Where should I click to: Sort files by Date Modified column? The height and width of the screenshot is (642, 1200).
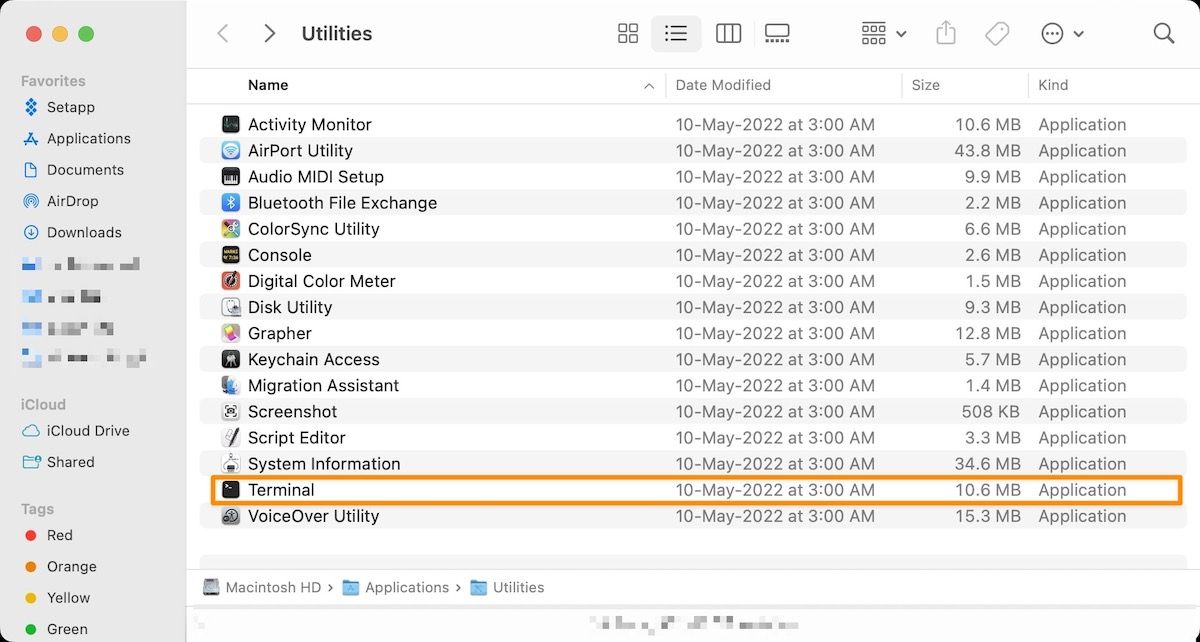(723, 86)
